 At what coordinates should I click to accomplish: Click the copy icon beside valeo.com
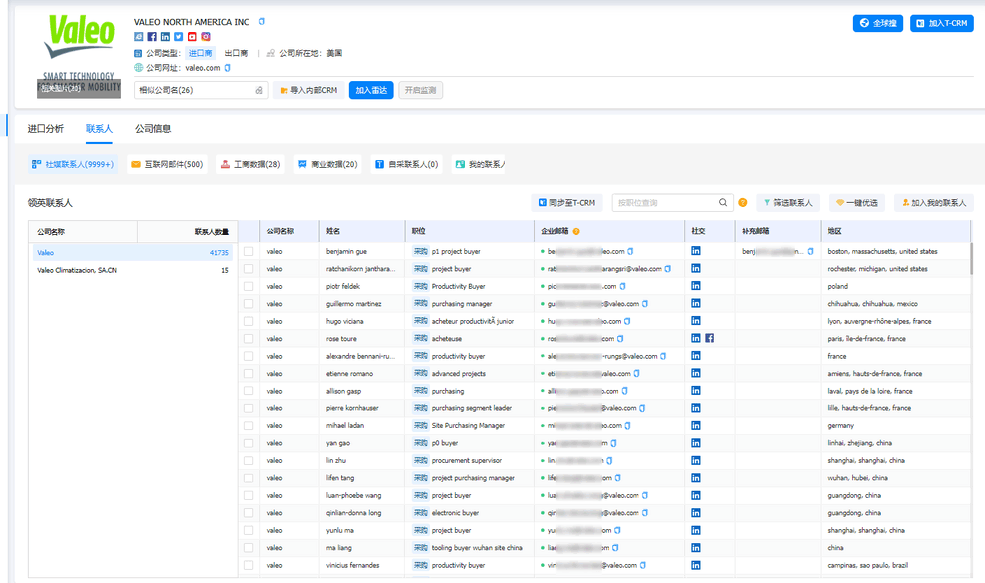pos(228,68)
